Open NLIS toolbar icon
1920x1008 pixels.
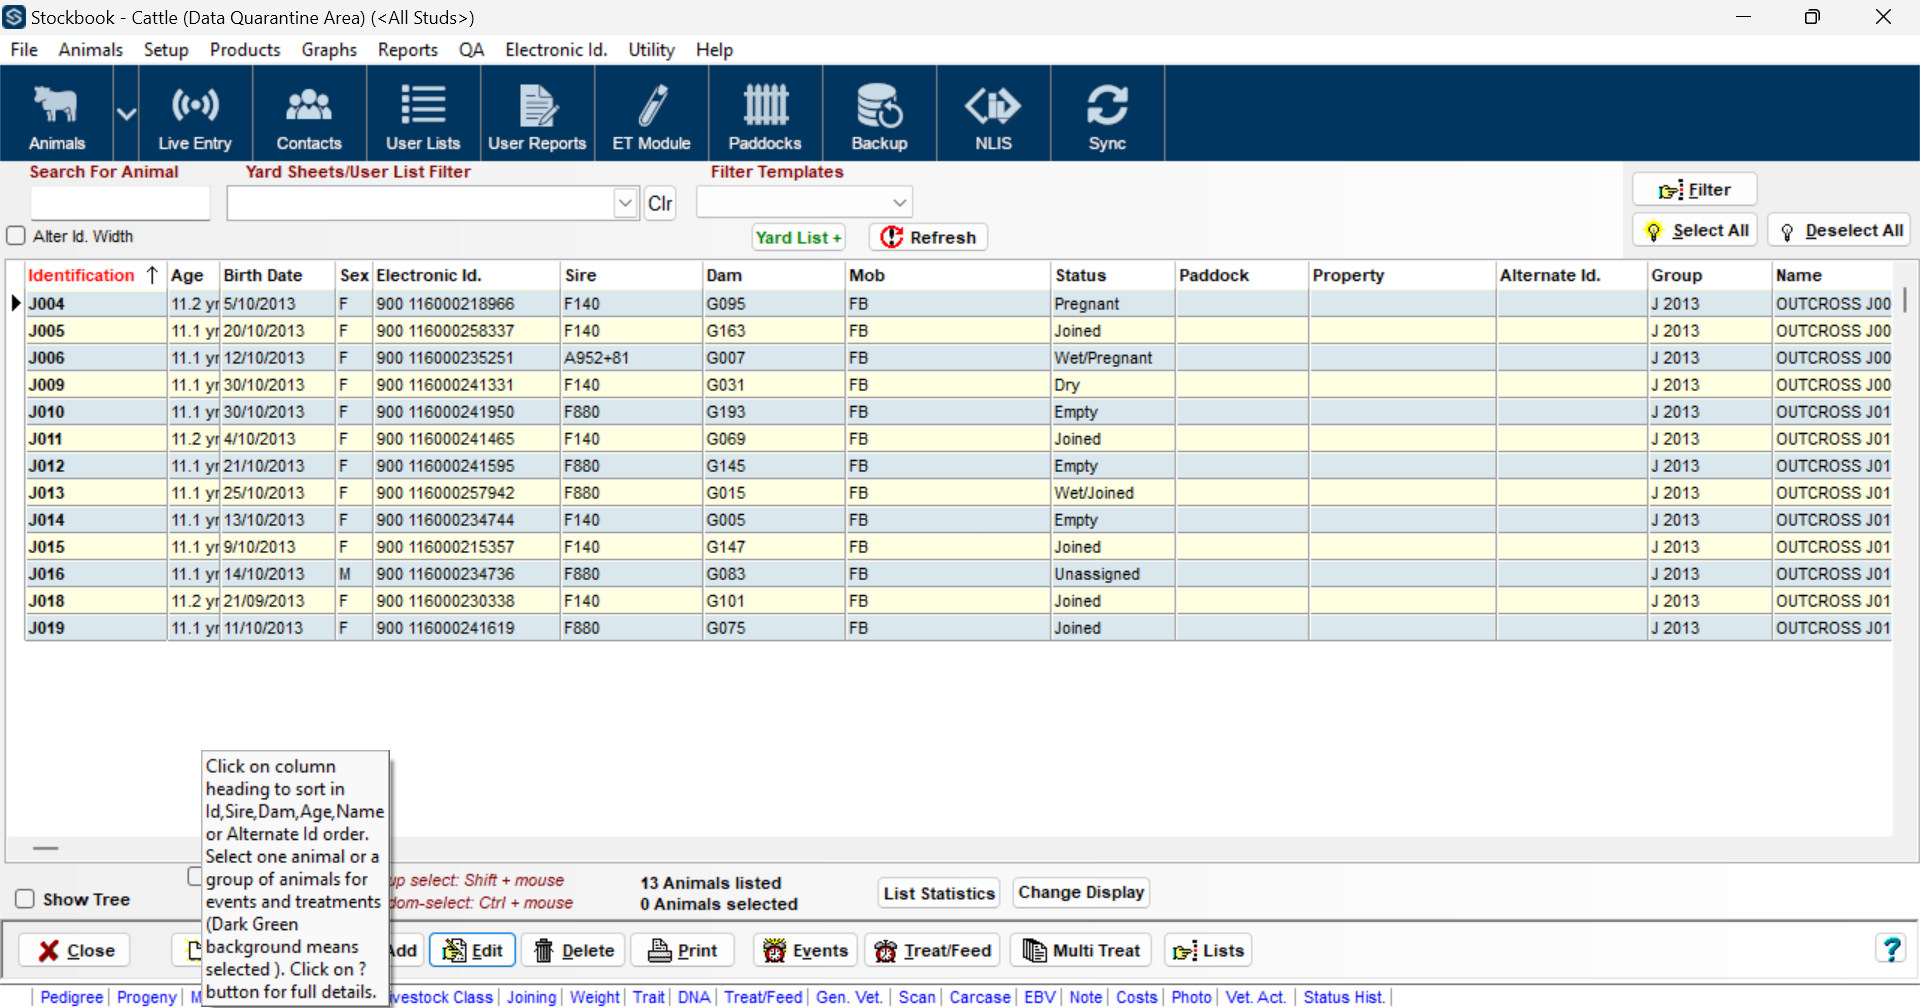click(x=993, y=115)
